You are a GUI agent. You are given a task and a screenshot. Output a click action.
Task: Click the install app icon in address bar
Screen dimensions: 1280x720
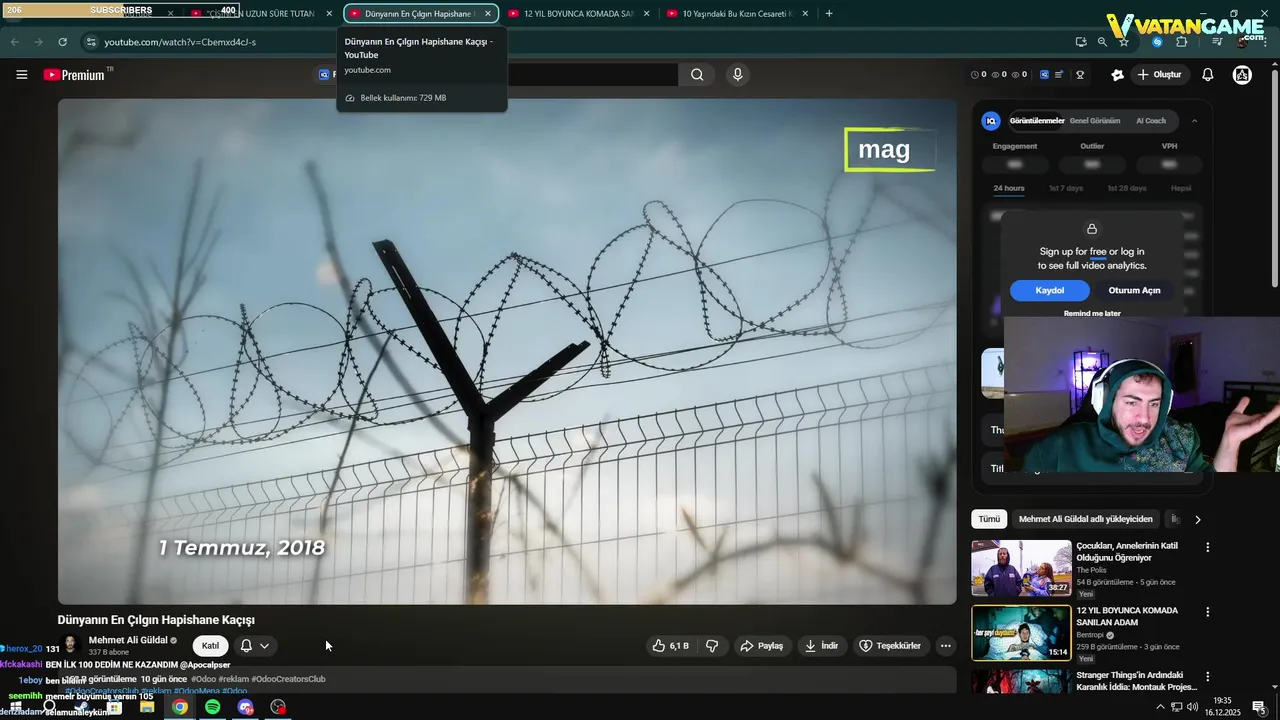[1081, 42]
